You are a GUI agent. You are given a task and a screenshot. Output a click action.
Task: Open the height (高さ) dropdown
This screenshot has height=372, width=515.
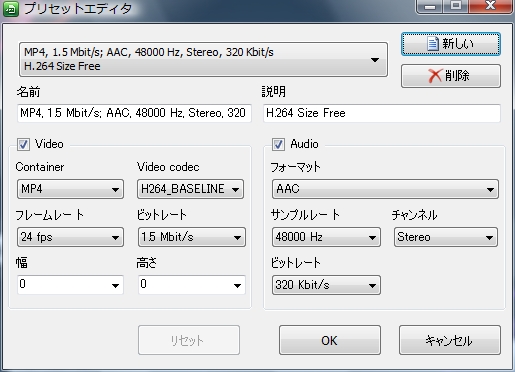click(192, 285)
